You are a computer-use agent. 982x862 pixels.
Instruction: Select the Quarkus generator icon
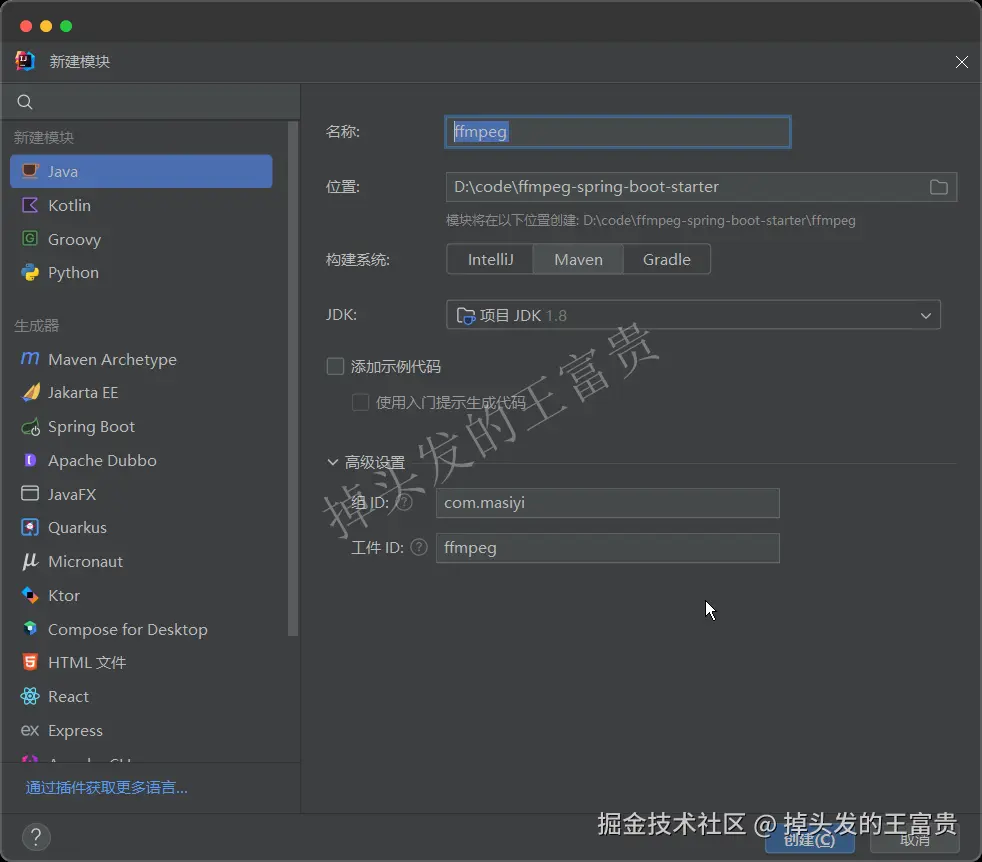coord(29,527)
